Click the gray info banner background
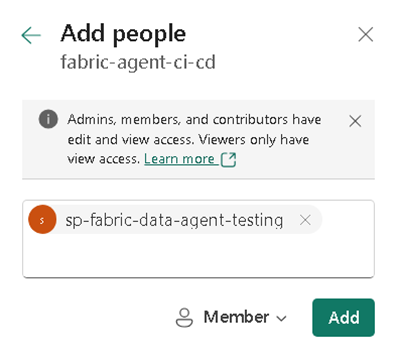This screenshot has width=396, height=361. point(198,139)
